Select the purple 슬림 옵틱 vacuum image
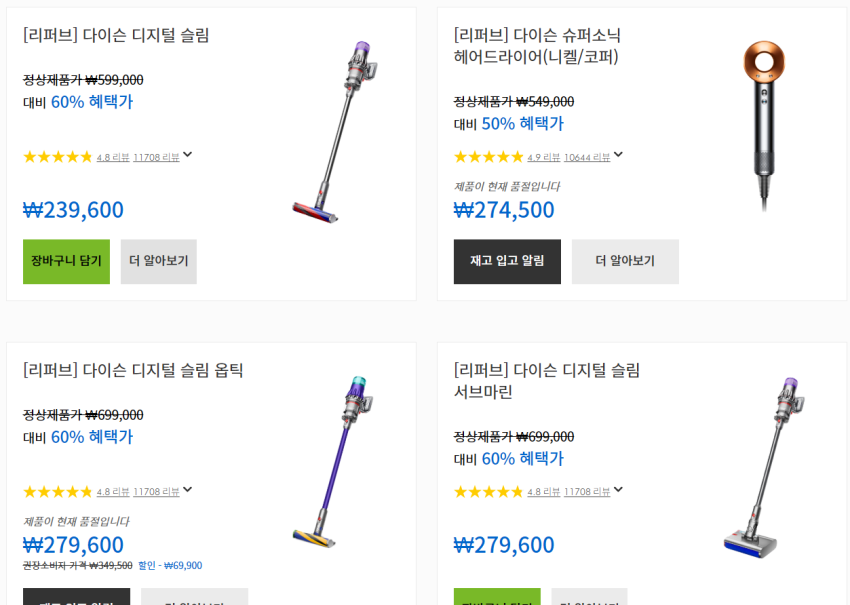850x605 pixels. tap(335, 462)
